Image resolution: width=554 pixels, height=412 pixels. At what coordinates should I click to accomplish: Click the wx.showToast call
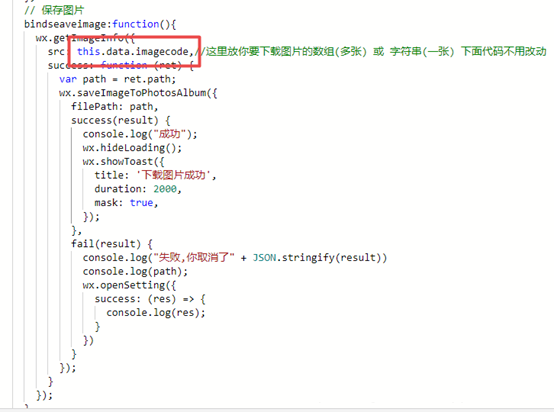[x=123, y=162]
